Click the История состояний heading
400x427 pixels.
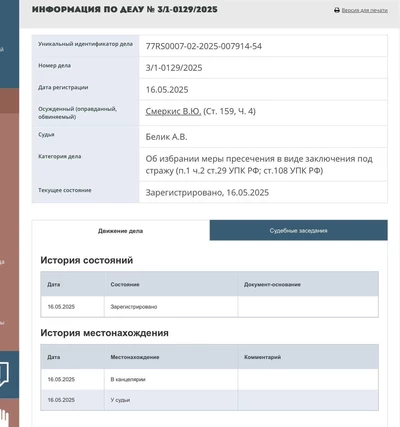[87, 260]
